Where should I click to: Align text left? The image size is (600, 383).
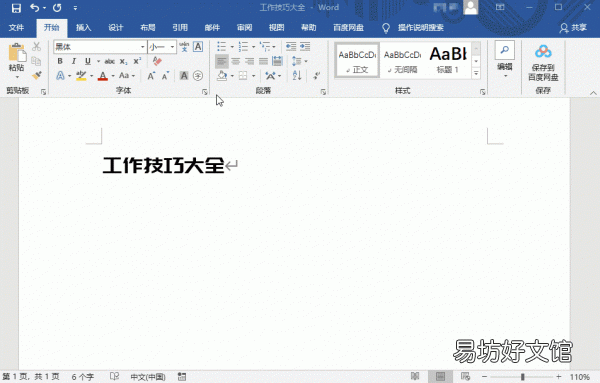pos(222,61)
